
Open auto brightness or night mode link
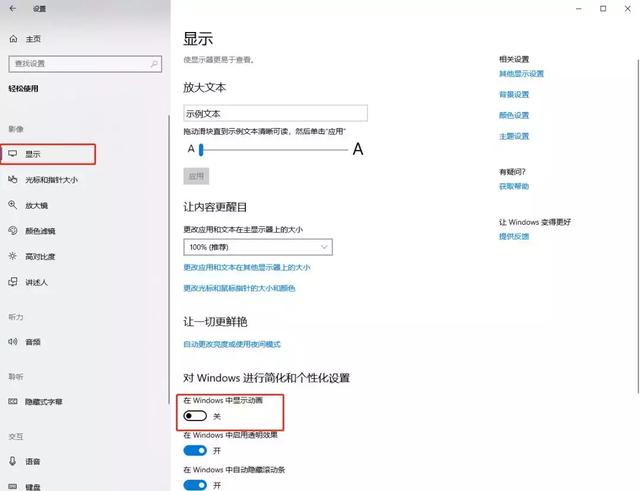click(232, 344)
